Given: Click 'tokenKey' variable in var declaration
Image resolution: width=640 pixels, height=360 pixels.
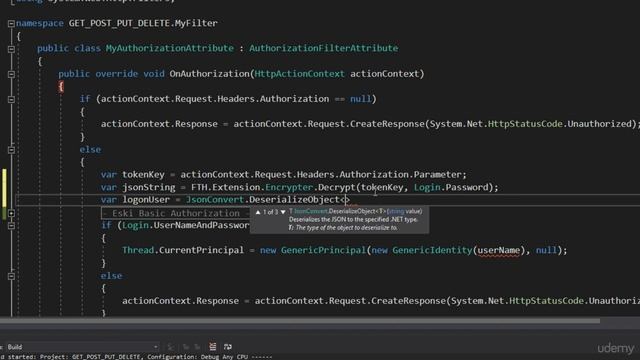Looking at the screenshot, I should tap(143, 175).
